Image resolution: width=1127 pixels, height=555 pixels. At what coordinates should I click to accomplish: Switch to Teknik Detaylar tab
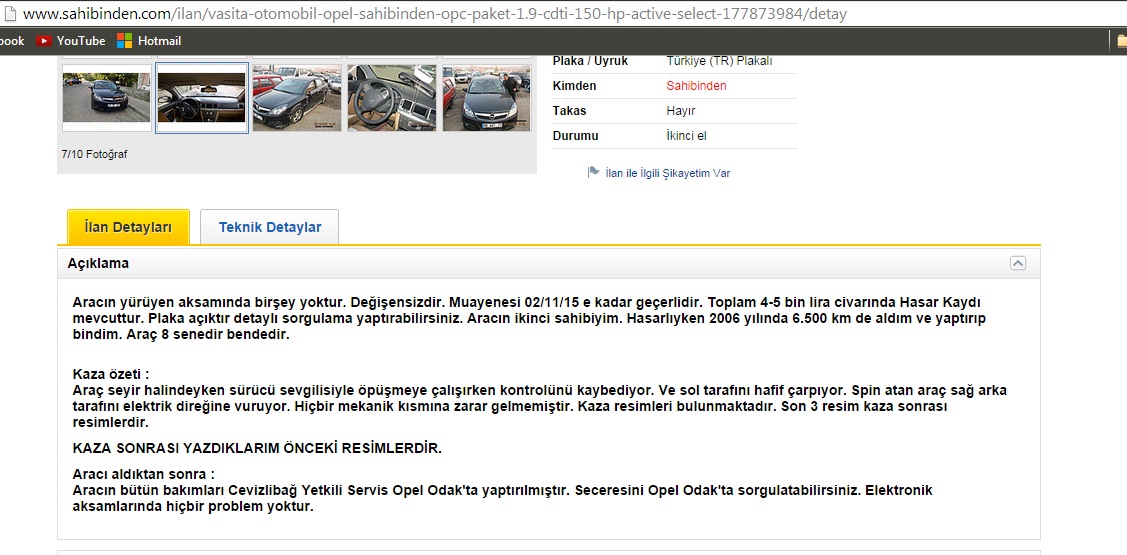coord(270,227)
